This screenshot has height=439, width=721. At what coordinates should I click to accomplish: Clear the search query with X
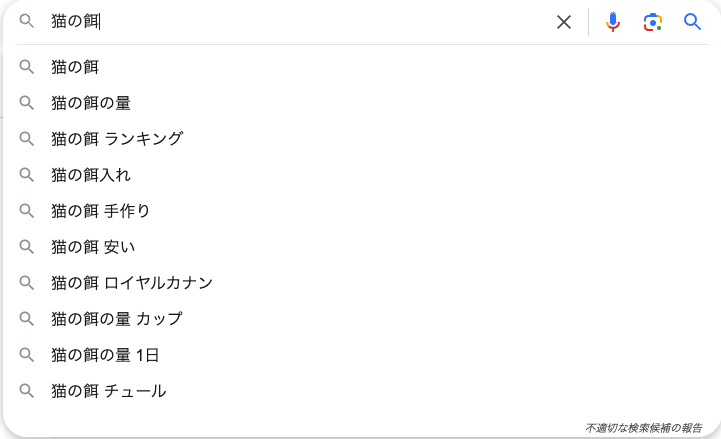coord(564,22)
